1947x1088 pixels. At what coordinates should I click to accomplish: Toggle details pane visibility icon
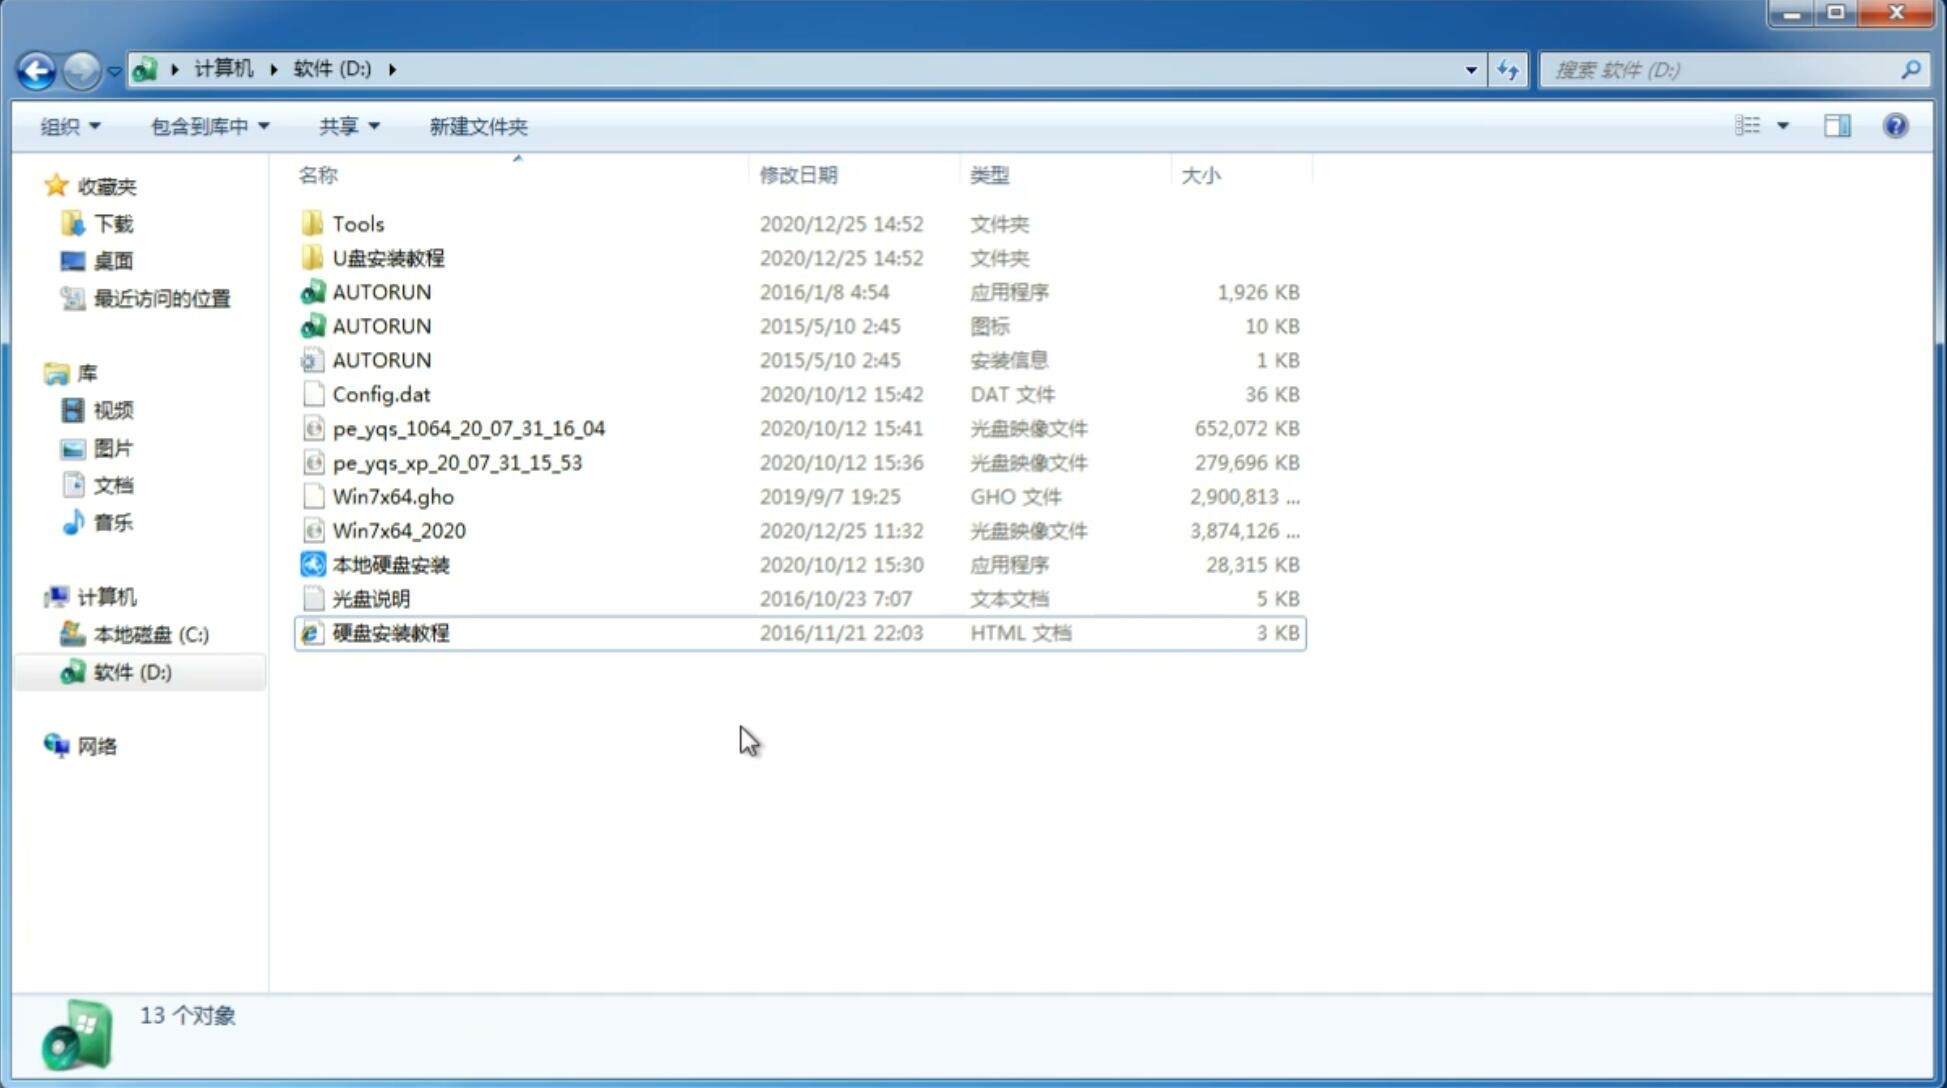[x=1837, y=124]
